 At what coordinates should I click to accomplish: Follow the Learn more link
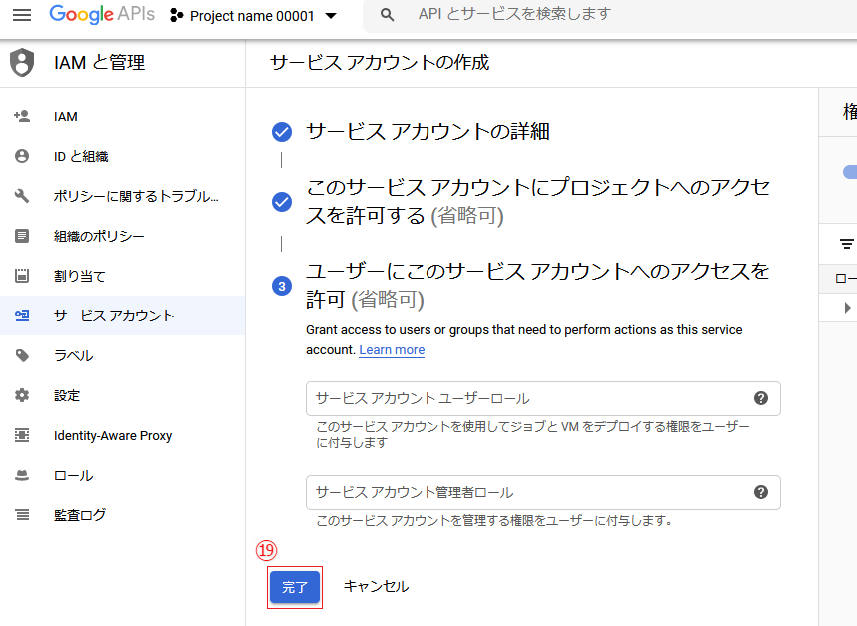tap(392, 350)
